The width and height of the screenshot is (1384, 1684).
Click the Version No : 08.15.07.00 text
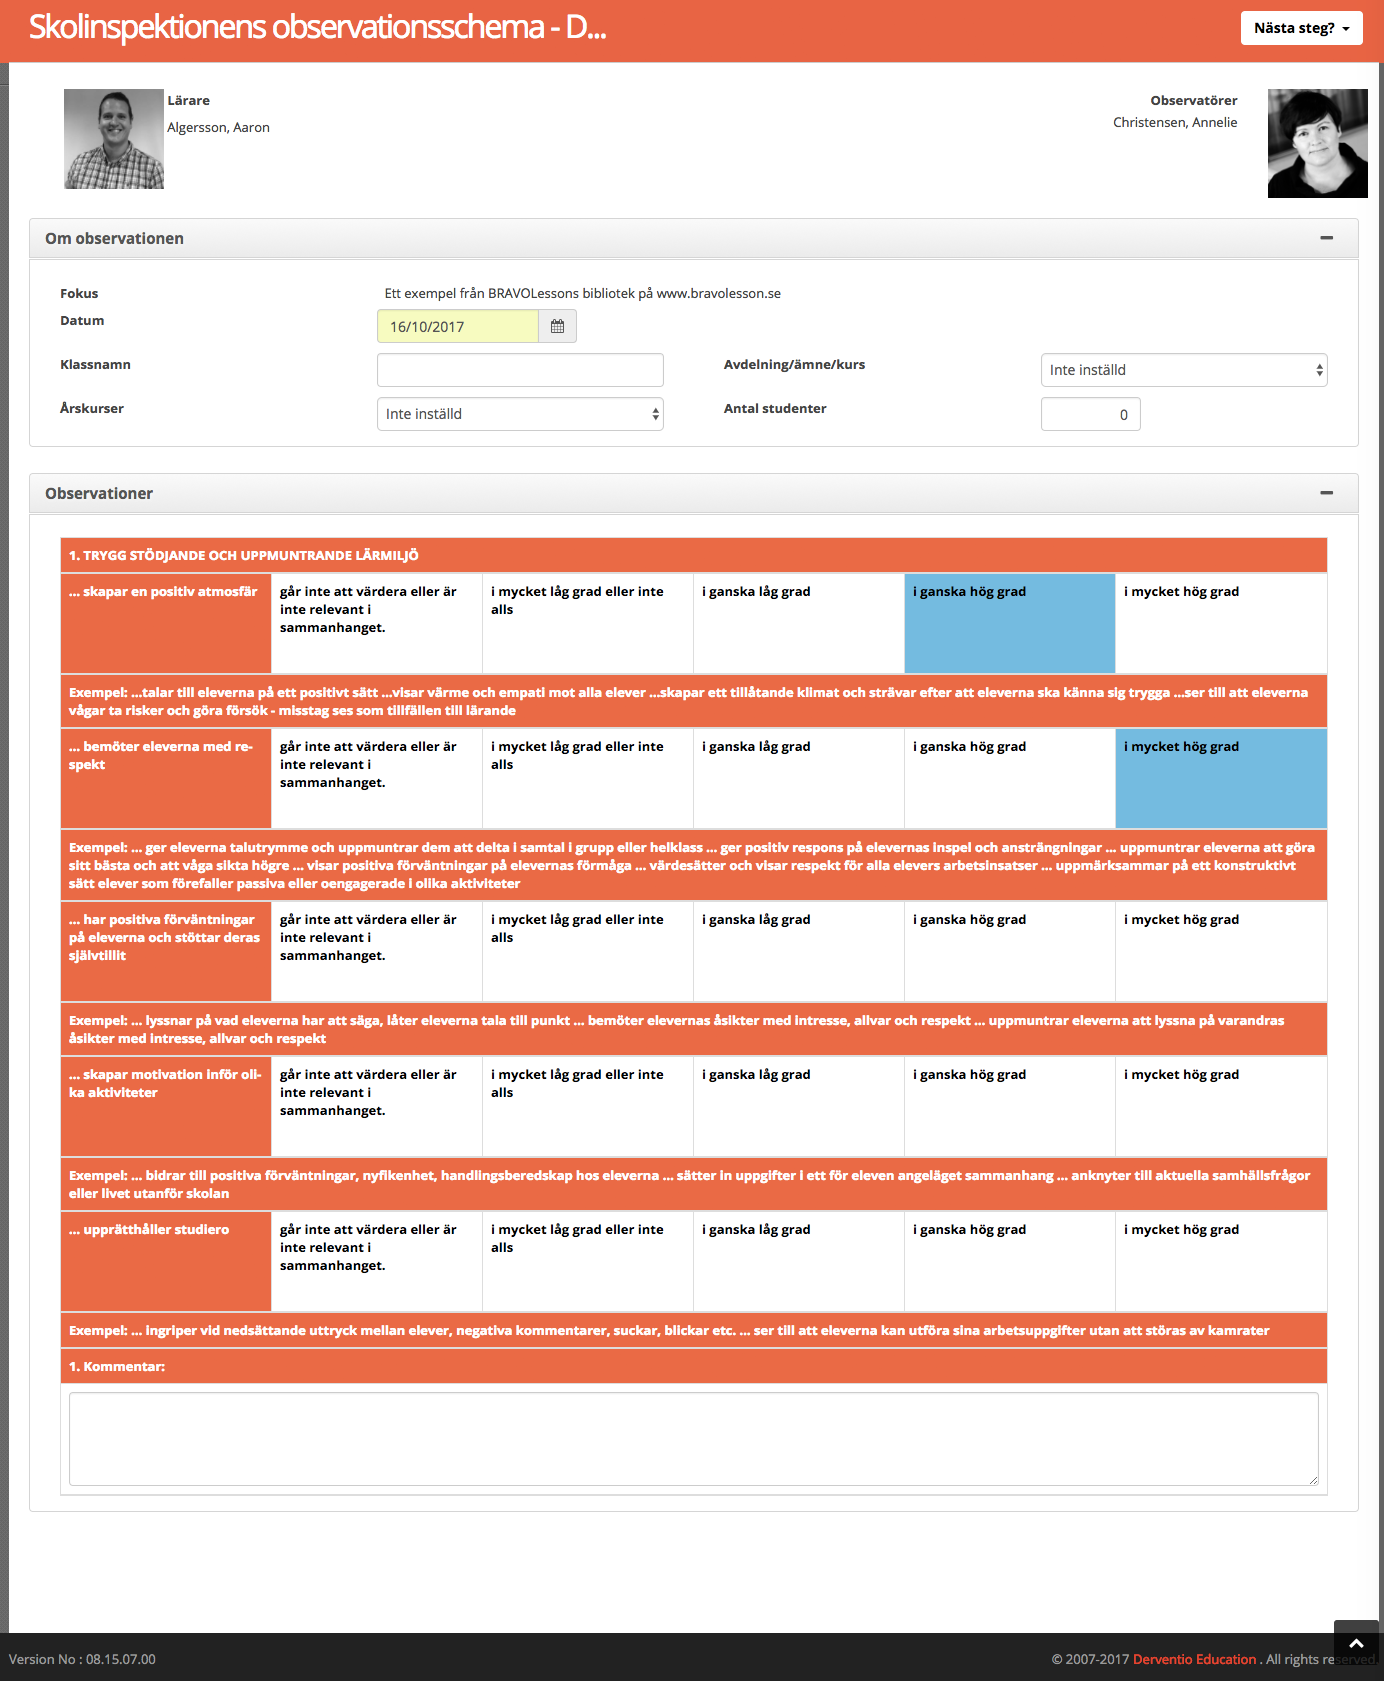coord(82,1659)
